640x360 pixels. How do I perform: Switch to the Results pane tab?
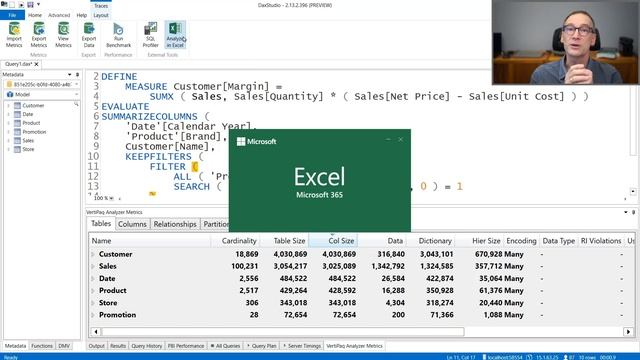pyautogui.click(x=118, y=346)
